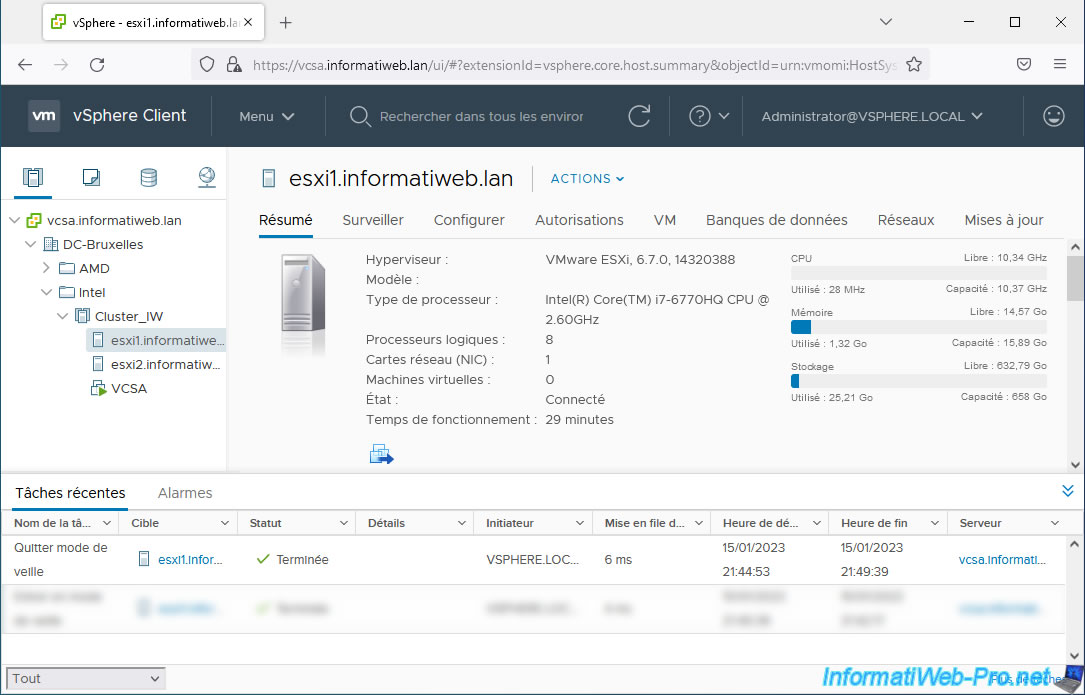Click the vSphere refresh icon in header

tap(639, 116)
